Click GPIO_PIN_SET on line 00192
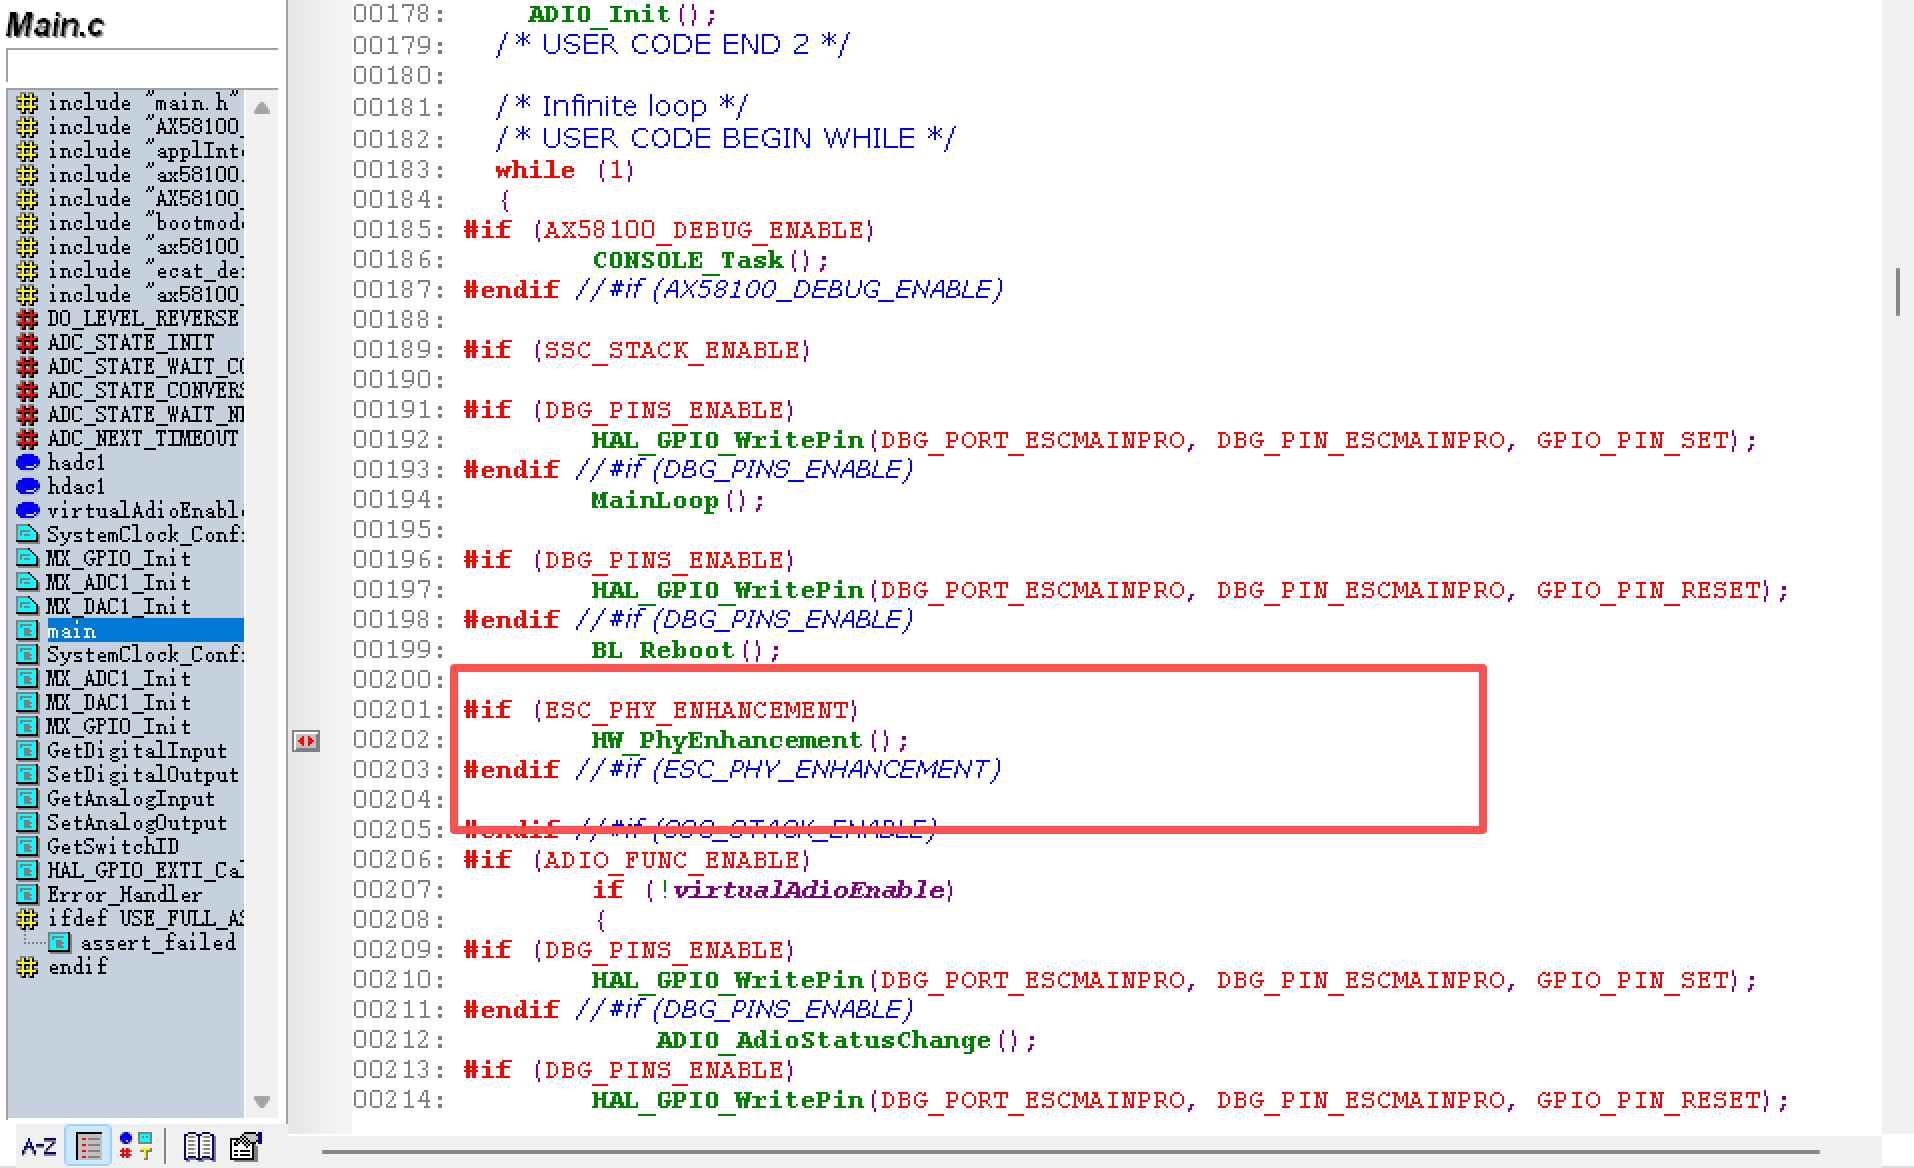This screenshot has width=1914, height=1168. tap(1632, 441)
